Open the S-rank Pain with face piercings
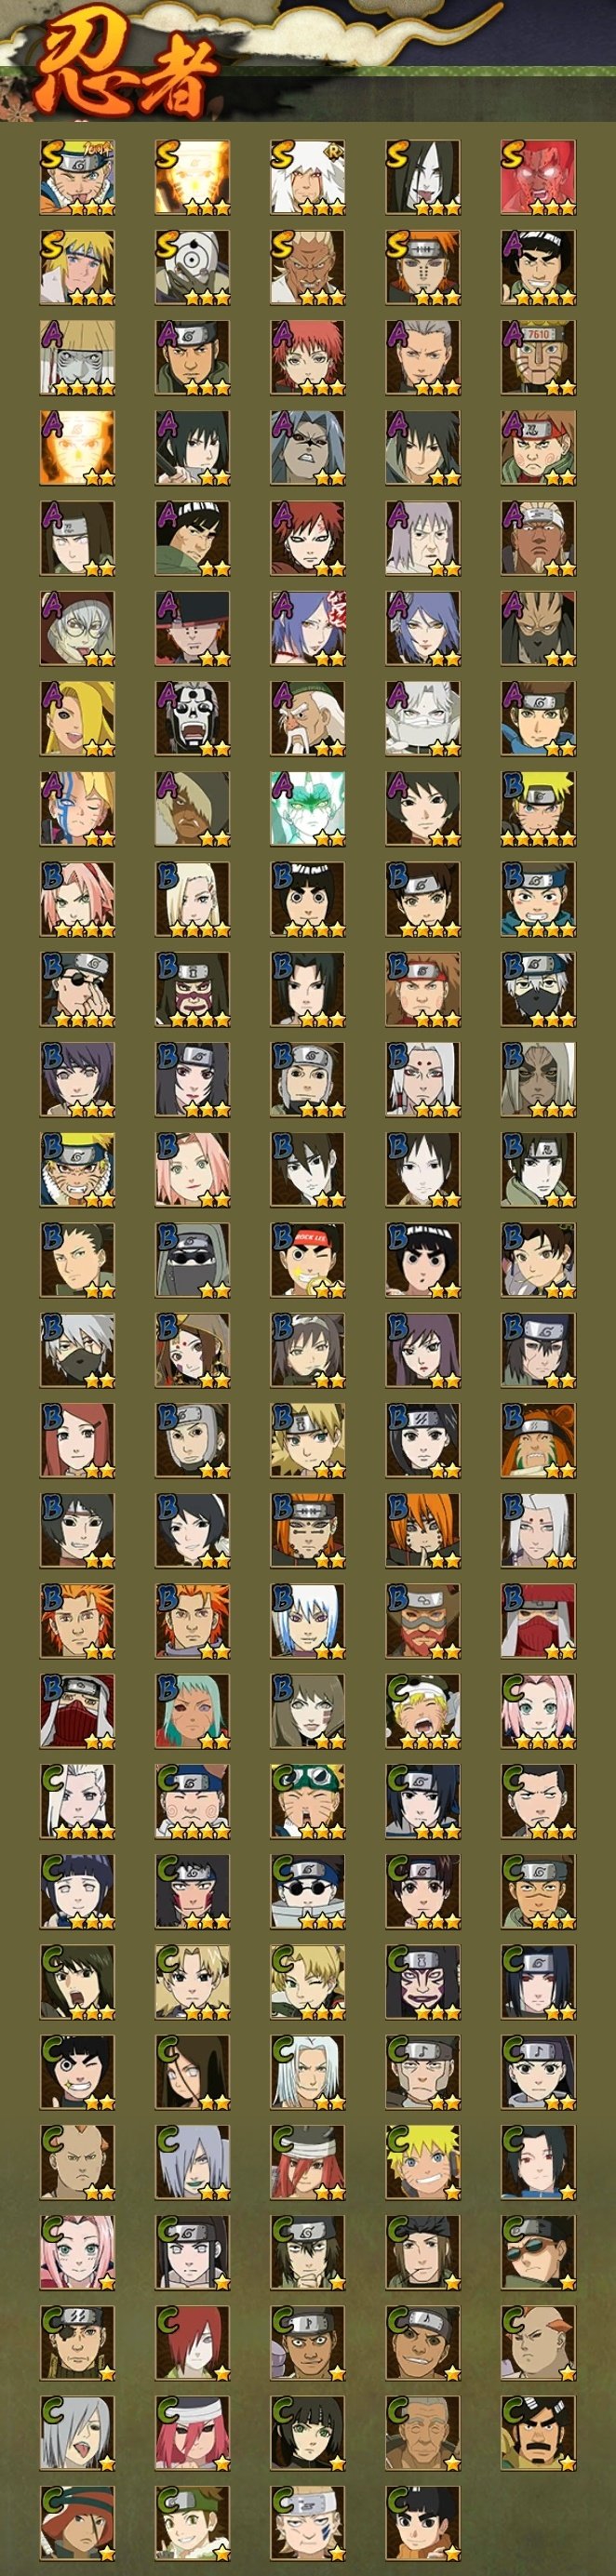Screen dimensions: 616x2576 click(423, 268)
